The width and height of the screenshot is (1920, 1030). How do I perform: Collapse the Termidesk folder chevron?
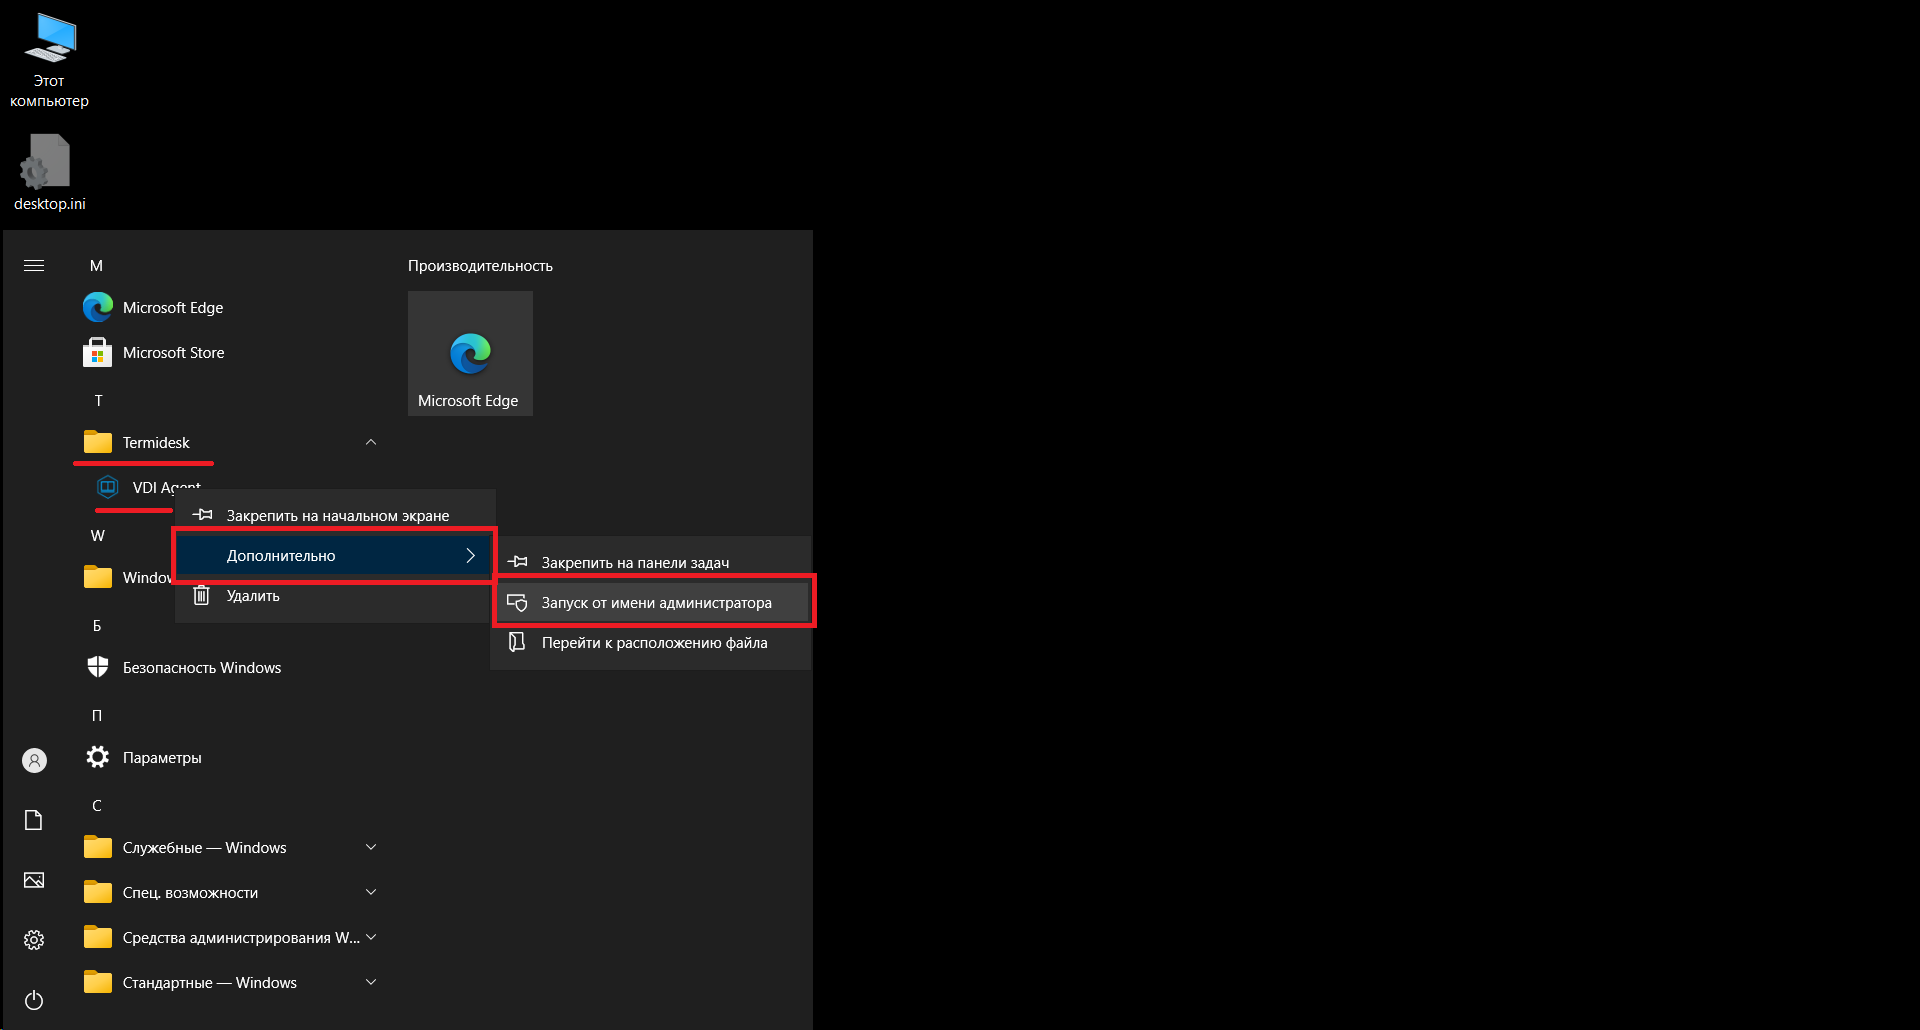(x=371, y=442)
